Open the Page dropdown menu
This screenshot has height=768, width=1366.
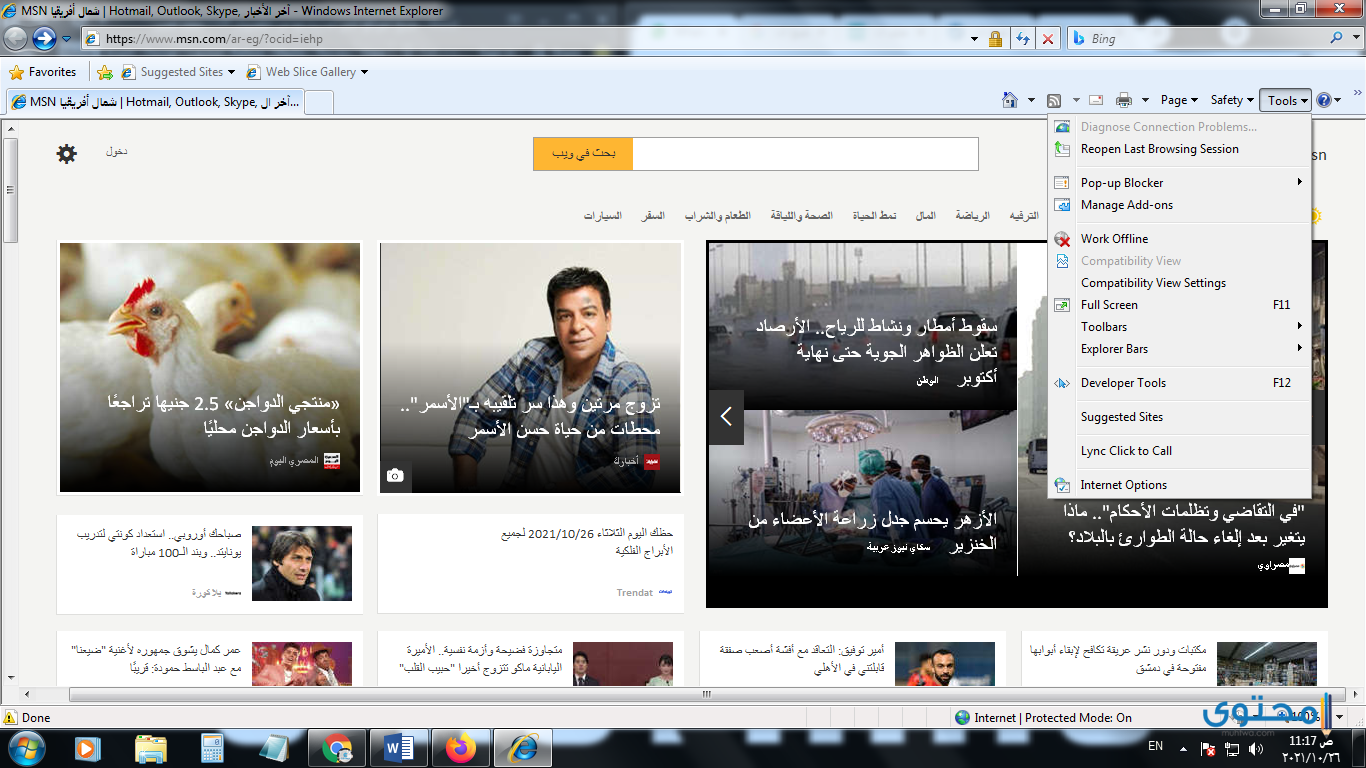1179,100
